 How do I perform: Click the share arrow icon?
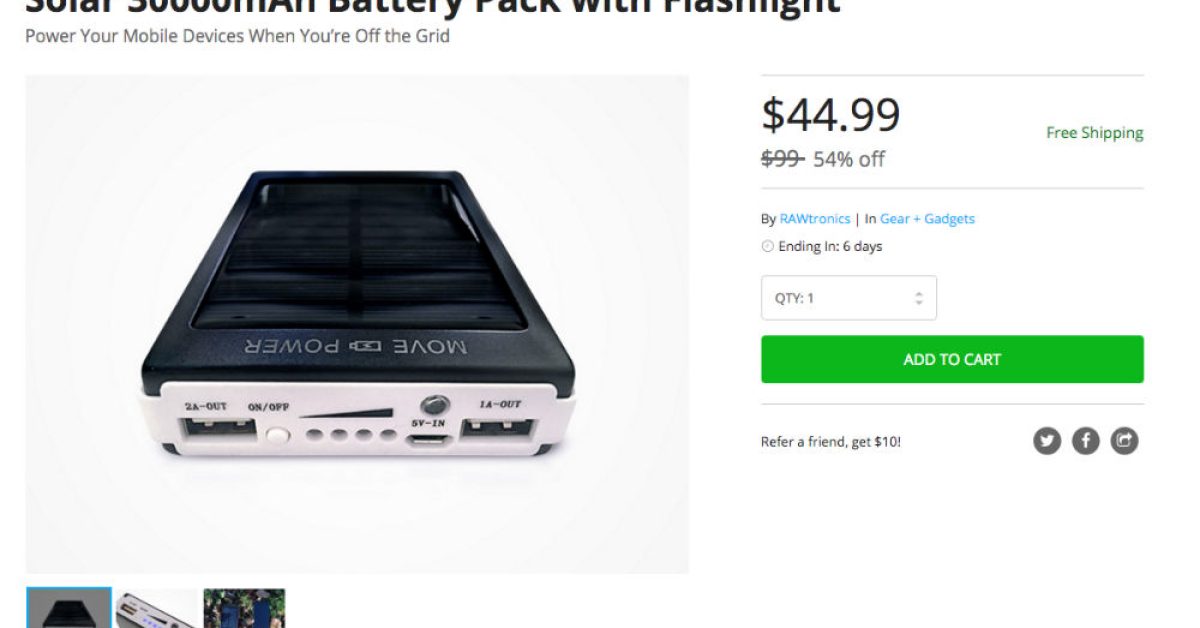pos(1125,441)
